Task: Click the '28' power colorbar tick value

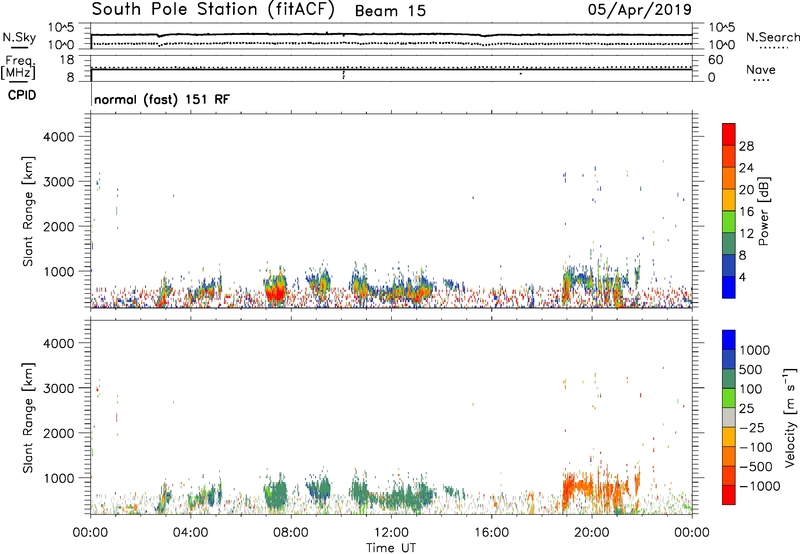Action: coord(746,146)
